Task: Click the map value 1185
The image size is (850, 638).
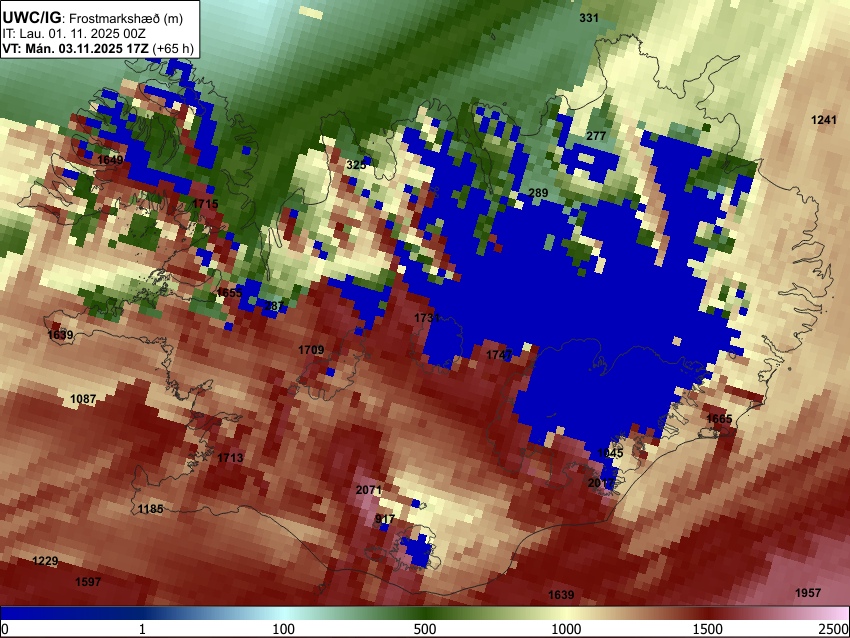Action: pos(150,510)
